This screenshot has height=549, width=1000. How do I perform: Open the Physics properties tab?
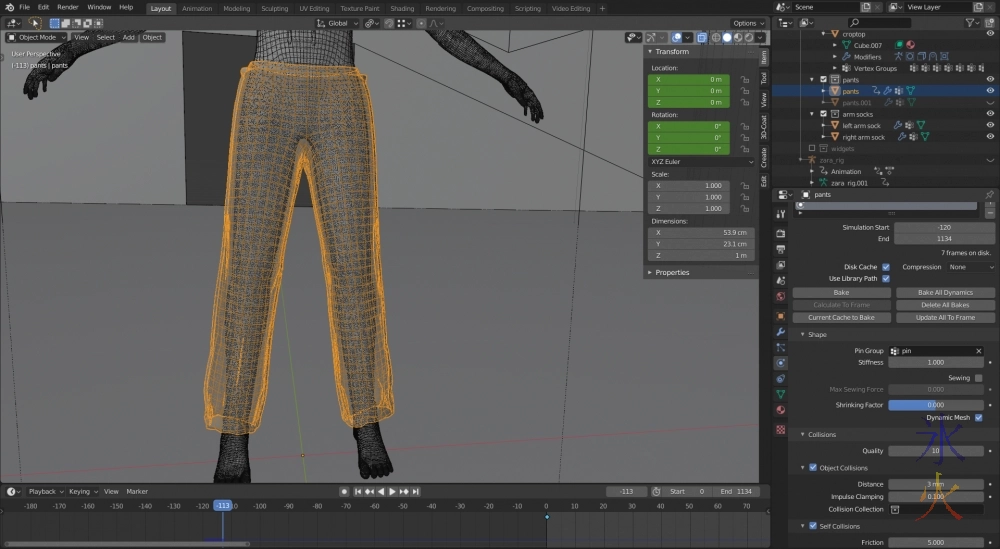tap(781, 363)
